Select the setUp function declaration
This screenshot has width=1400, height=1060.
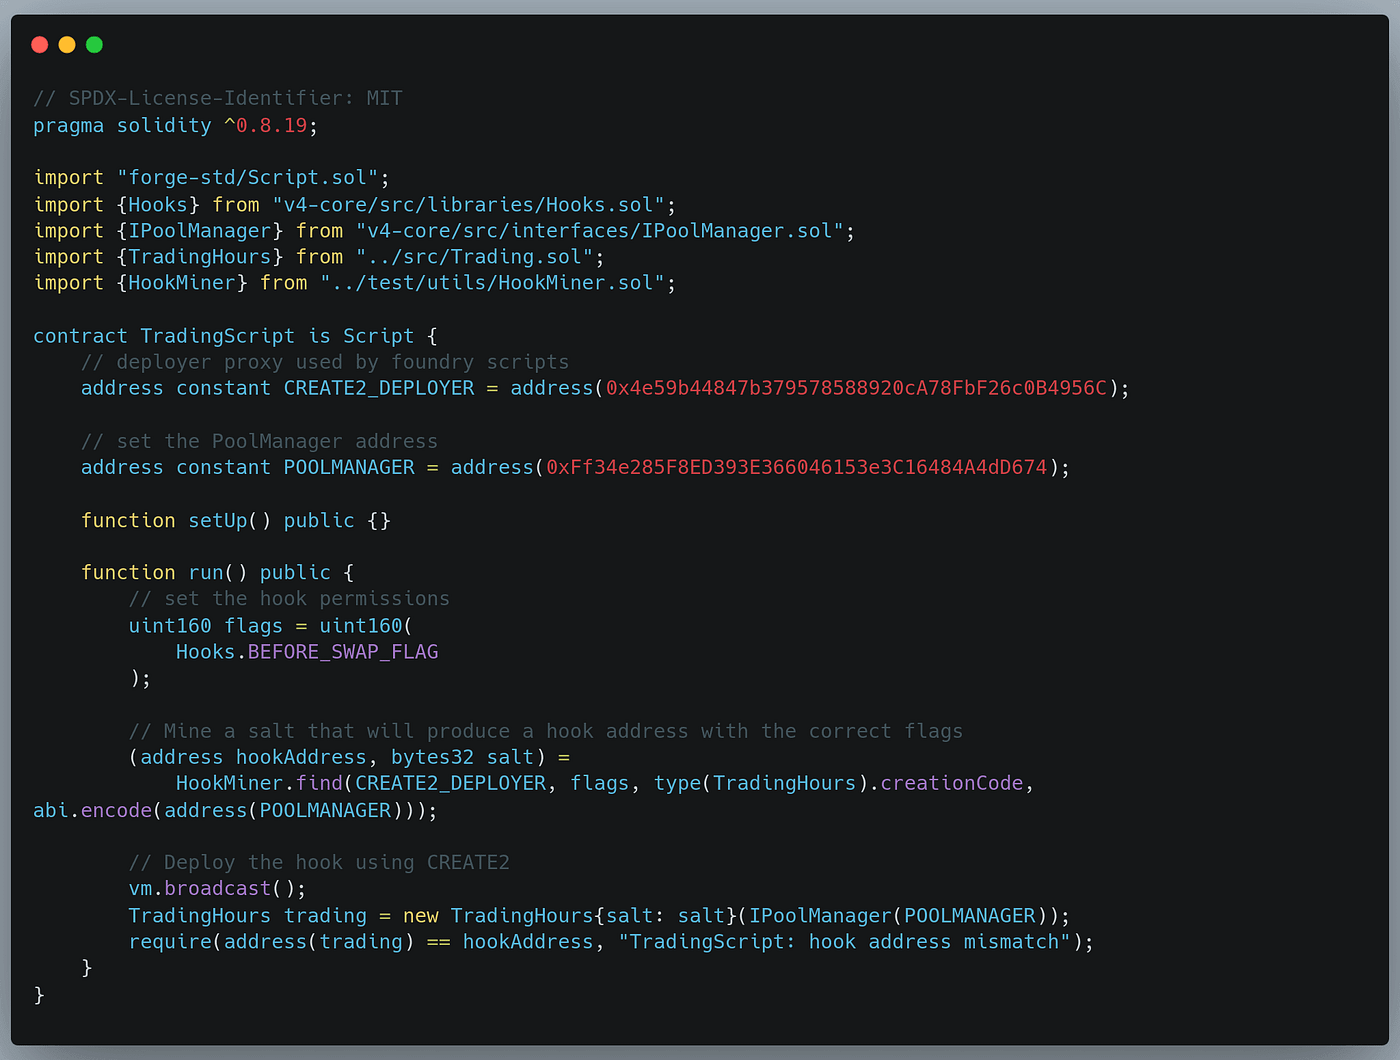point(234,520)
